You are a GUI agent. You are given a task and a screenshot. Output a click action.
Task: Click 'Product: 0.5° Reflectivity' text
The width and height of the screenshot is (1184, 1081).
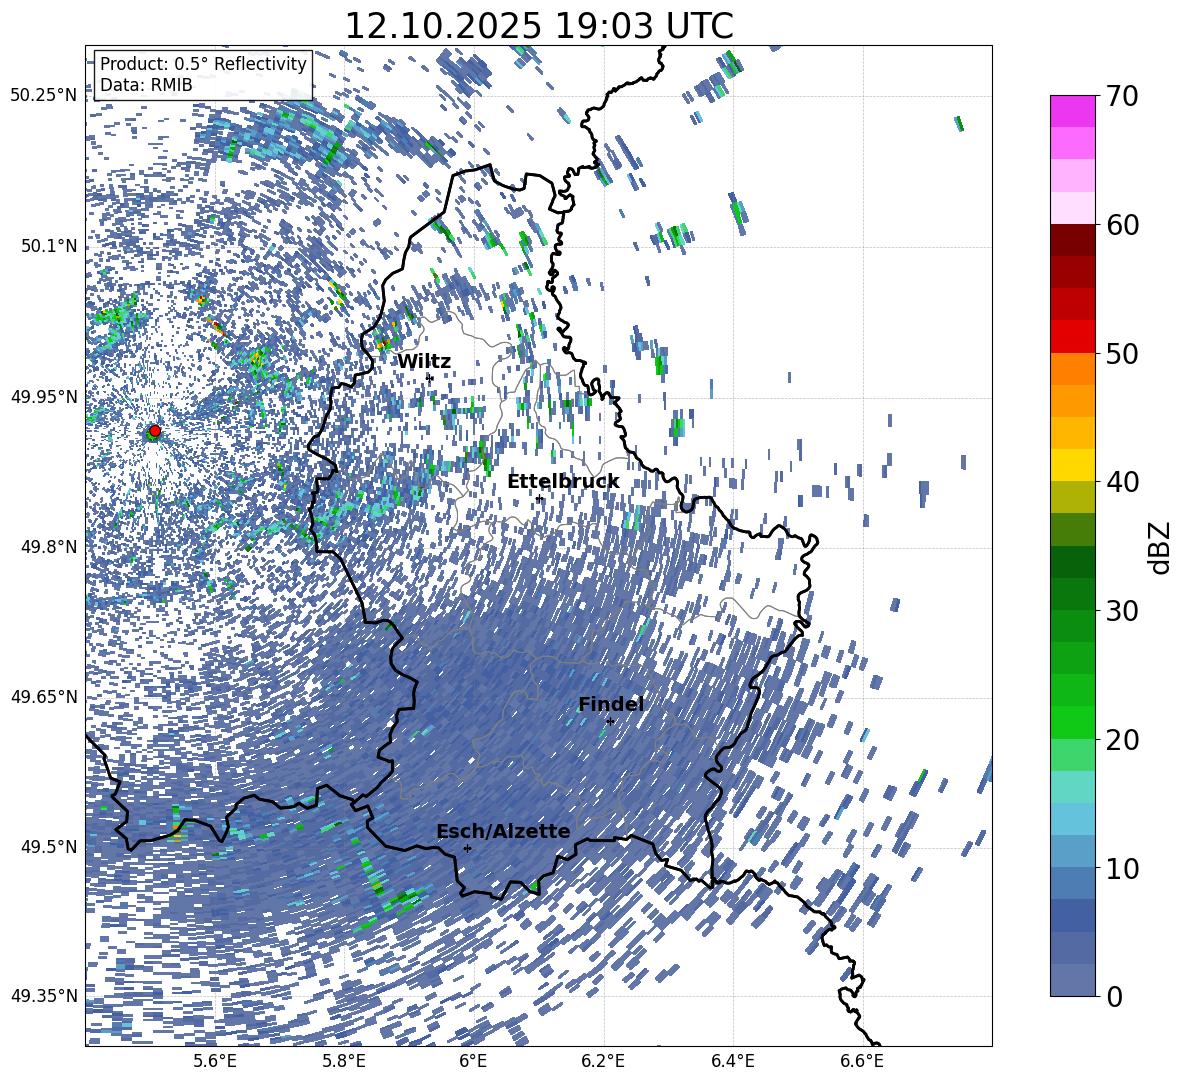tap(204, 64)
